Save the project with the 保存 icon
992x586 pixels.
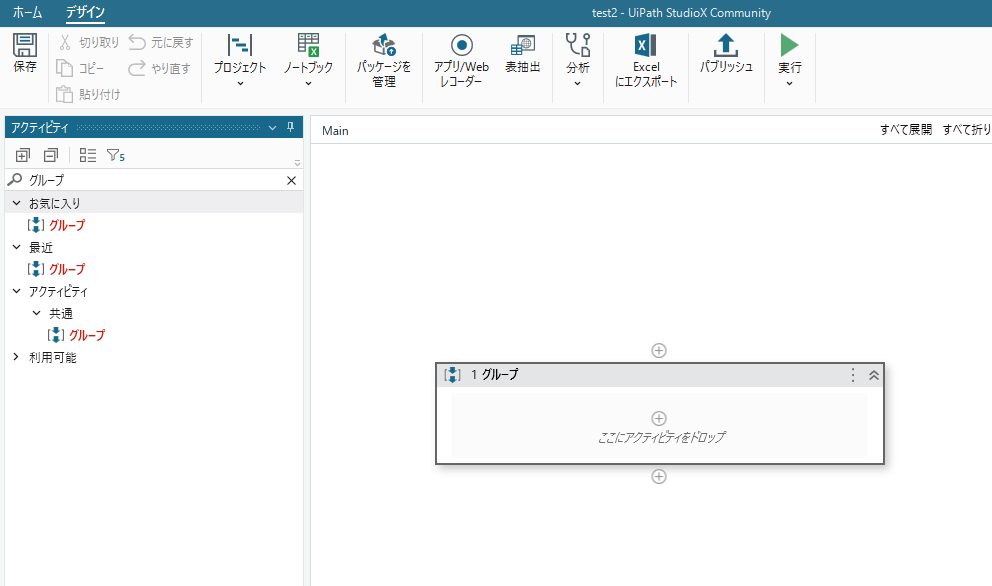[x=25, y=54]
